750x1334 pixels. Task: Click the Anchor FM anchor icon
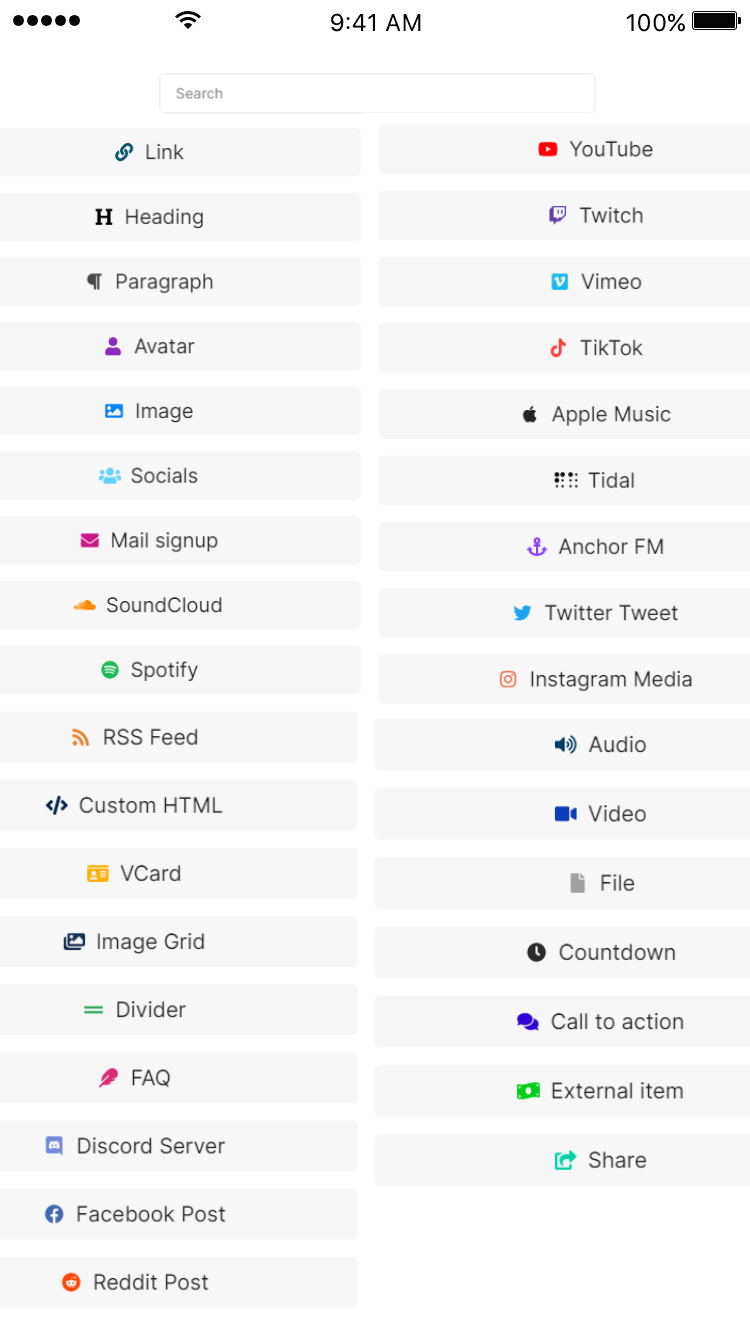(537, 547)
